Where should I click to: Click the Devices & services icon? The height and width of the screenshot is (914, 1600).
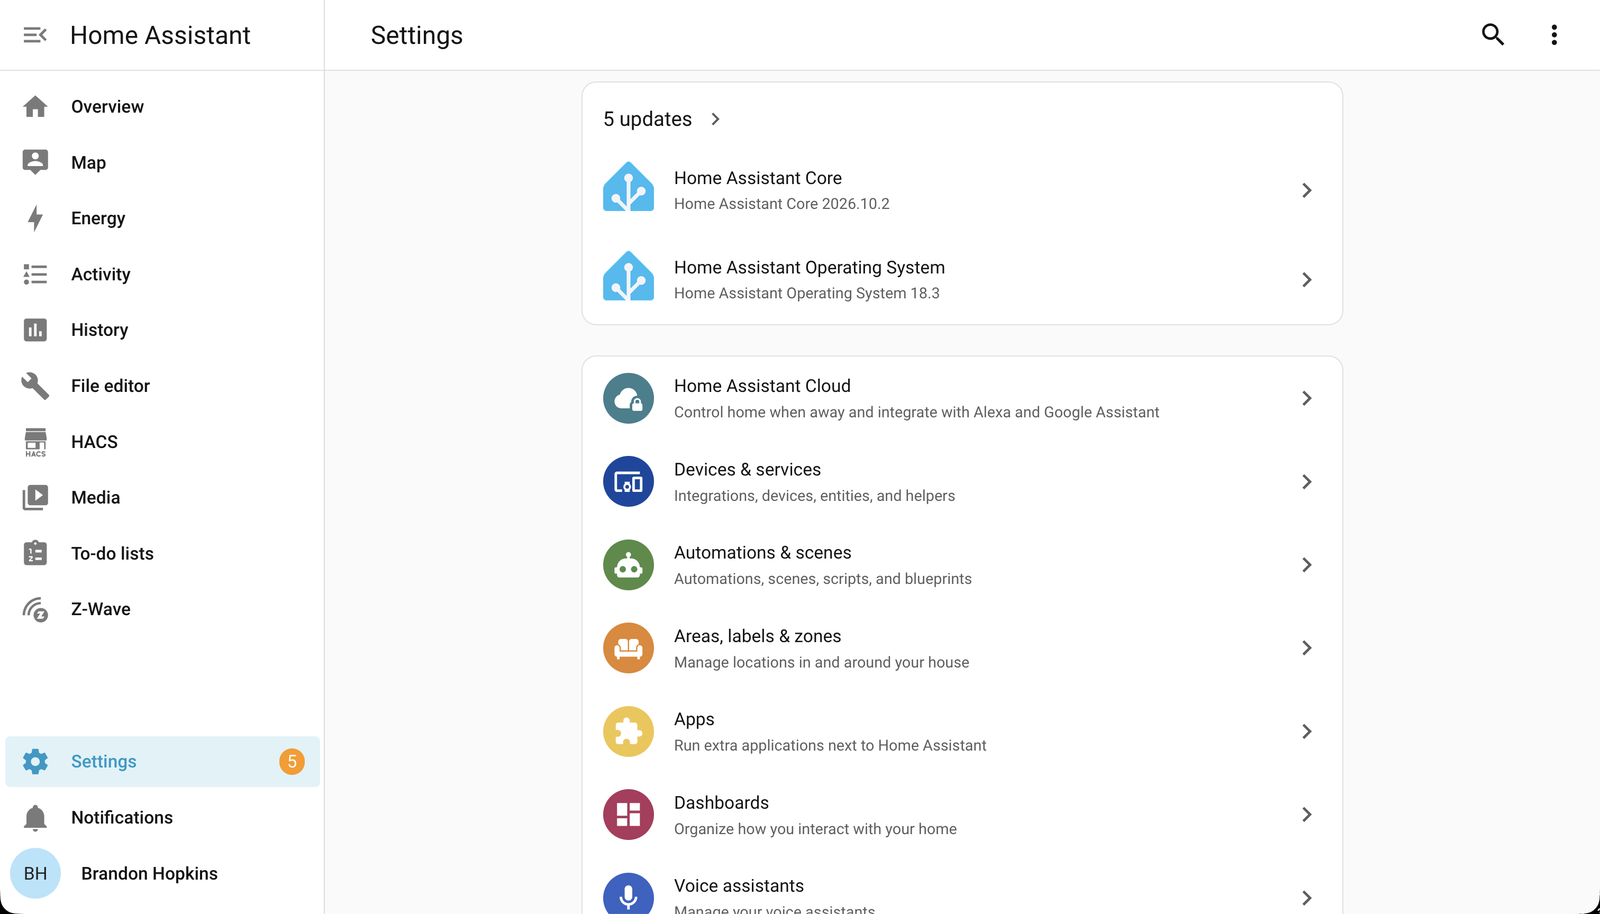click(628, 482)
